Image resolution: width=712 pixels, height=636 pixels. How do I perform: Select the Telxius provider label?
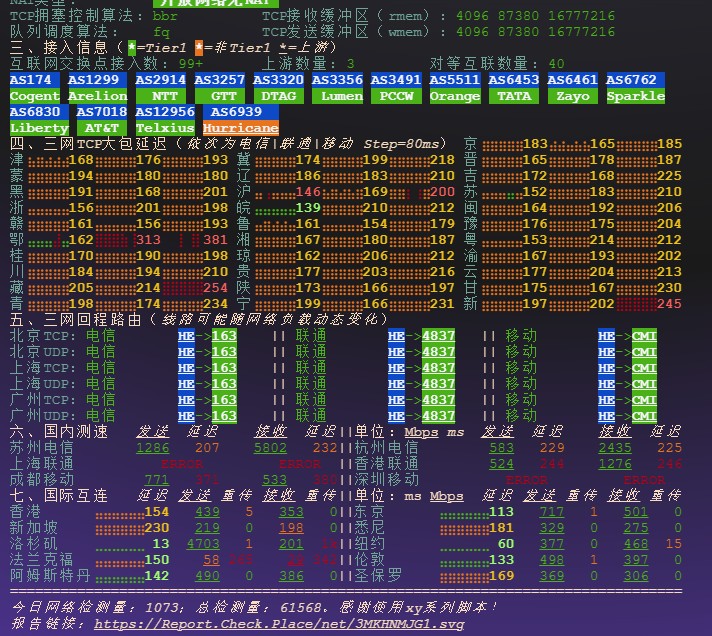(165, 128)
